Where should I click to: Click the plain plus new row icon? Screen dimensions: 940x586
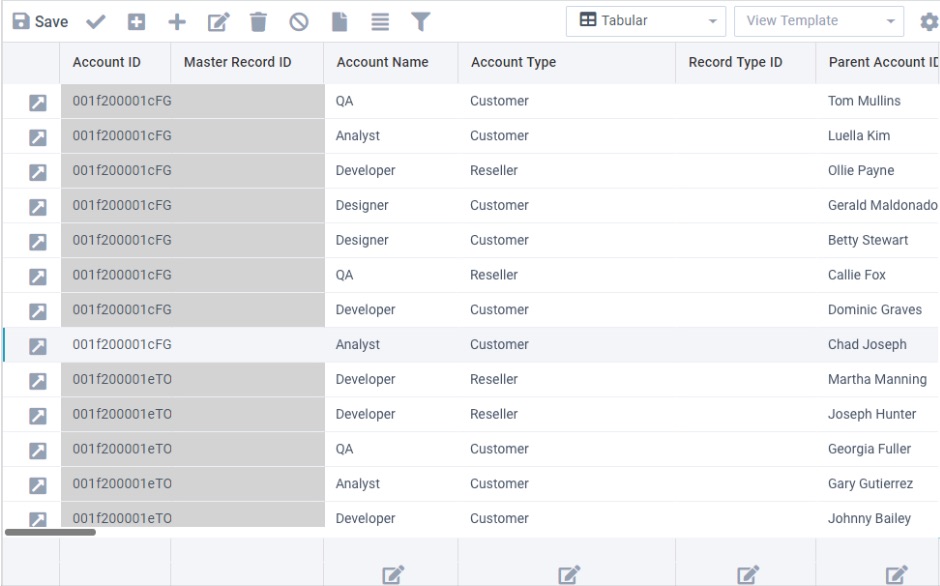(177, 21)
